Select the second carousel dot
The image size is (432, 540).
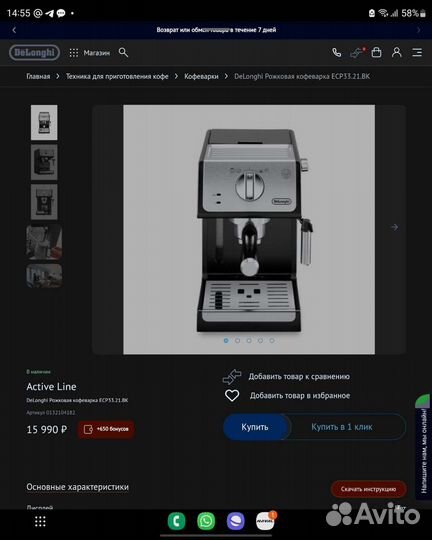point(237,340)
